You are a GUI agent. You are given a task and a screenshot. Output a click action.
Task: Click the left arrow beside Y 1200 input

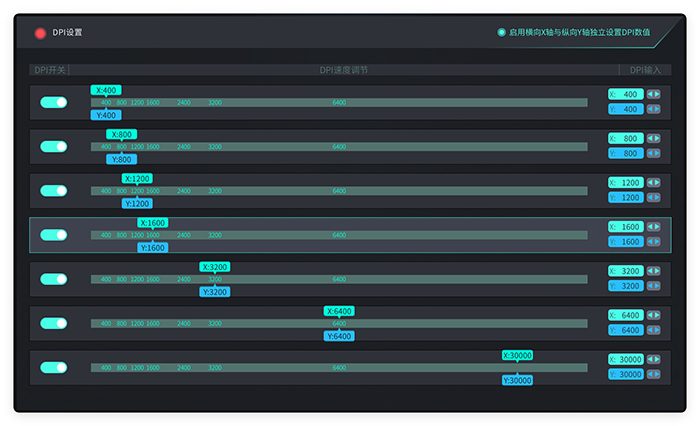pos(650,198)
